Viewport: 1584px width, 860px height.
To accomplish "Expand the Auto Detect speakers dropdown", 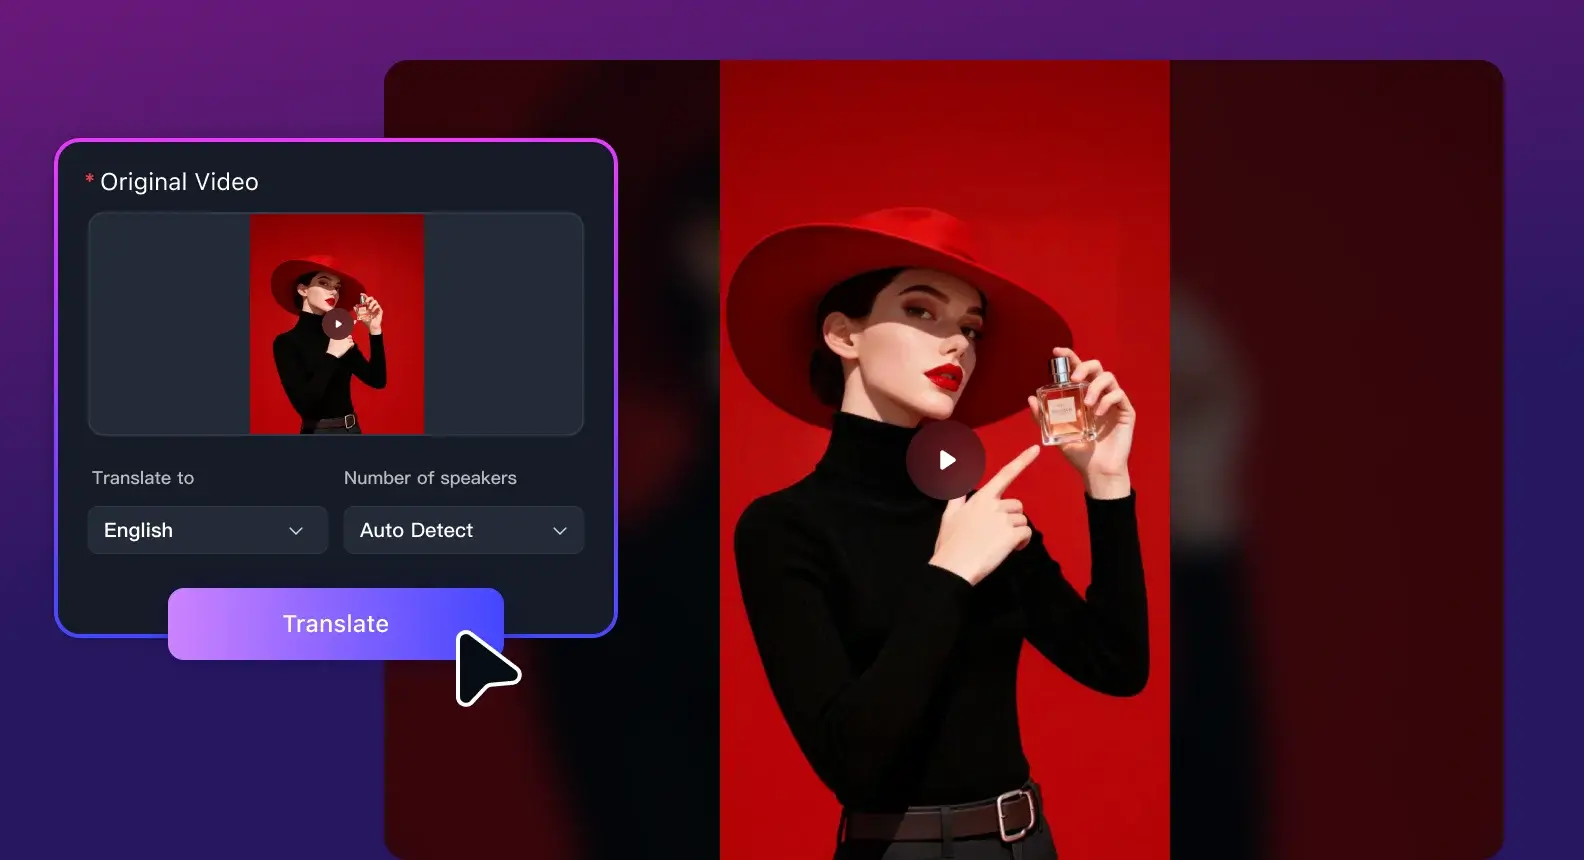I will point(463,530).
